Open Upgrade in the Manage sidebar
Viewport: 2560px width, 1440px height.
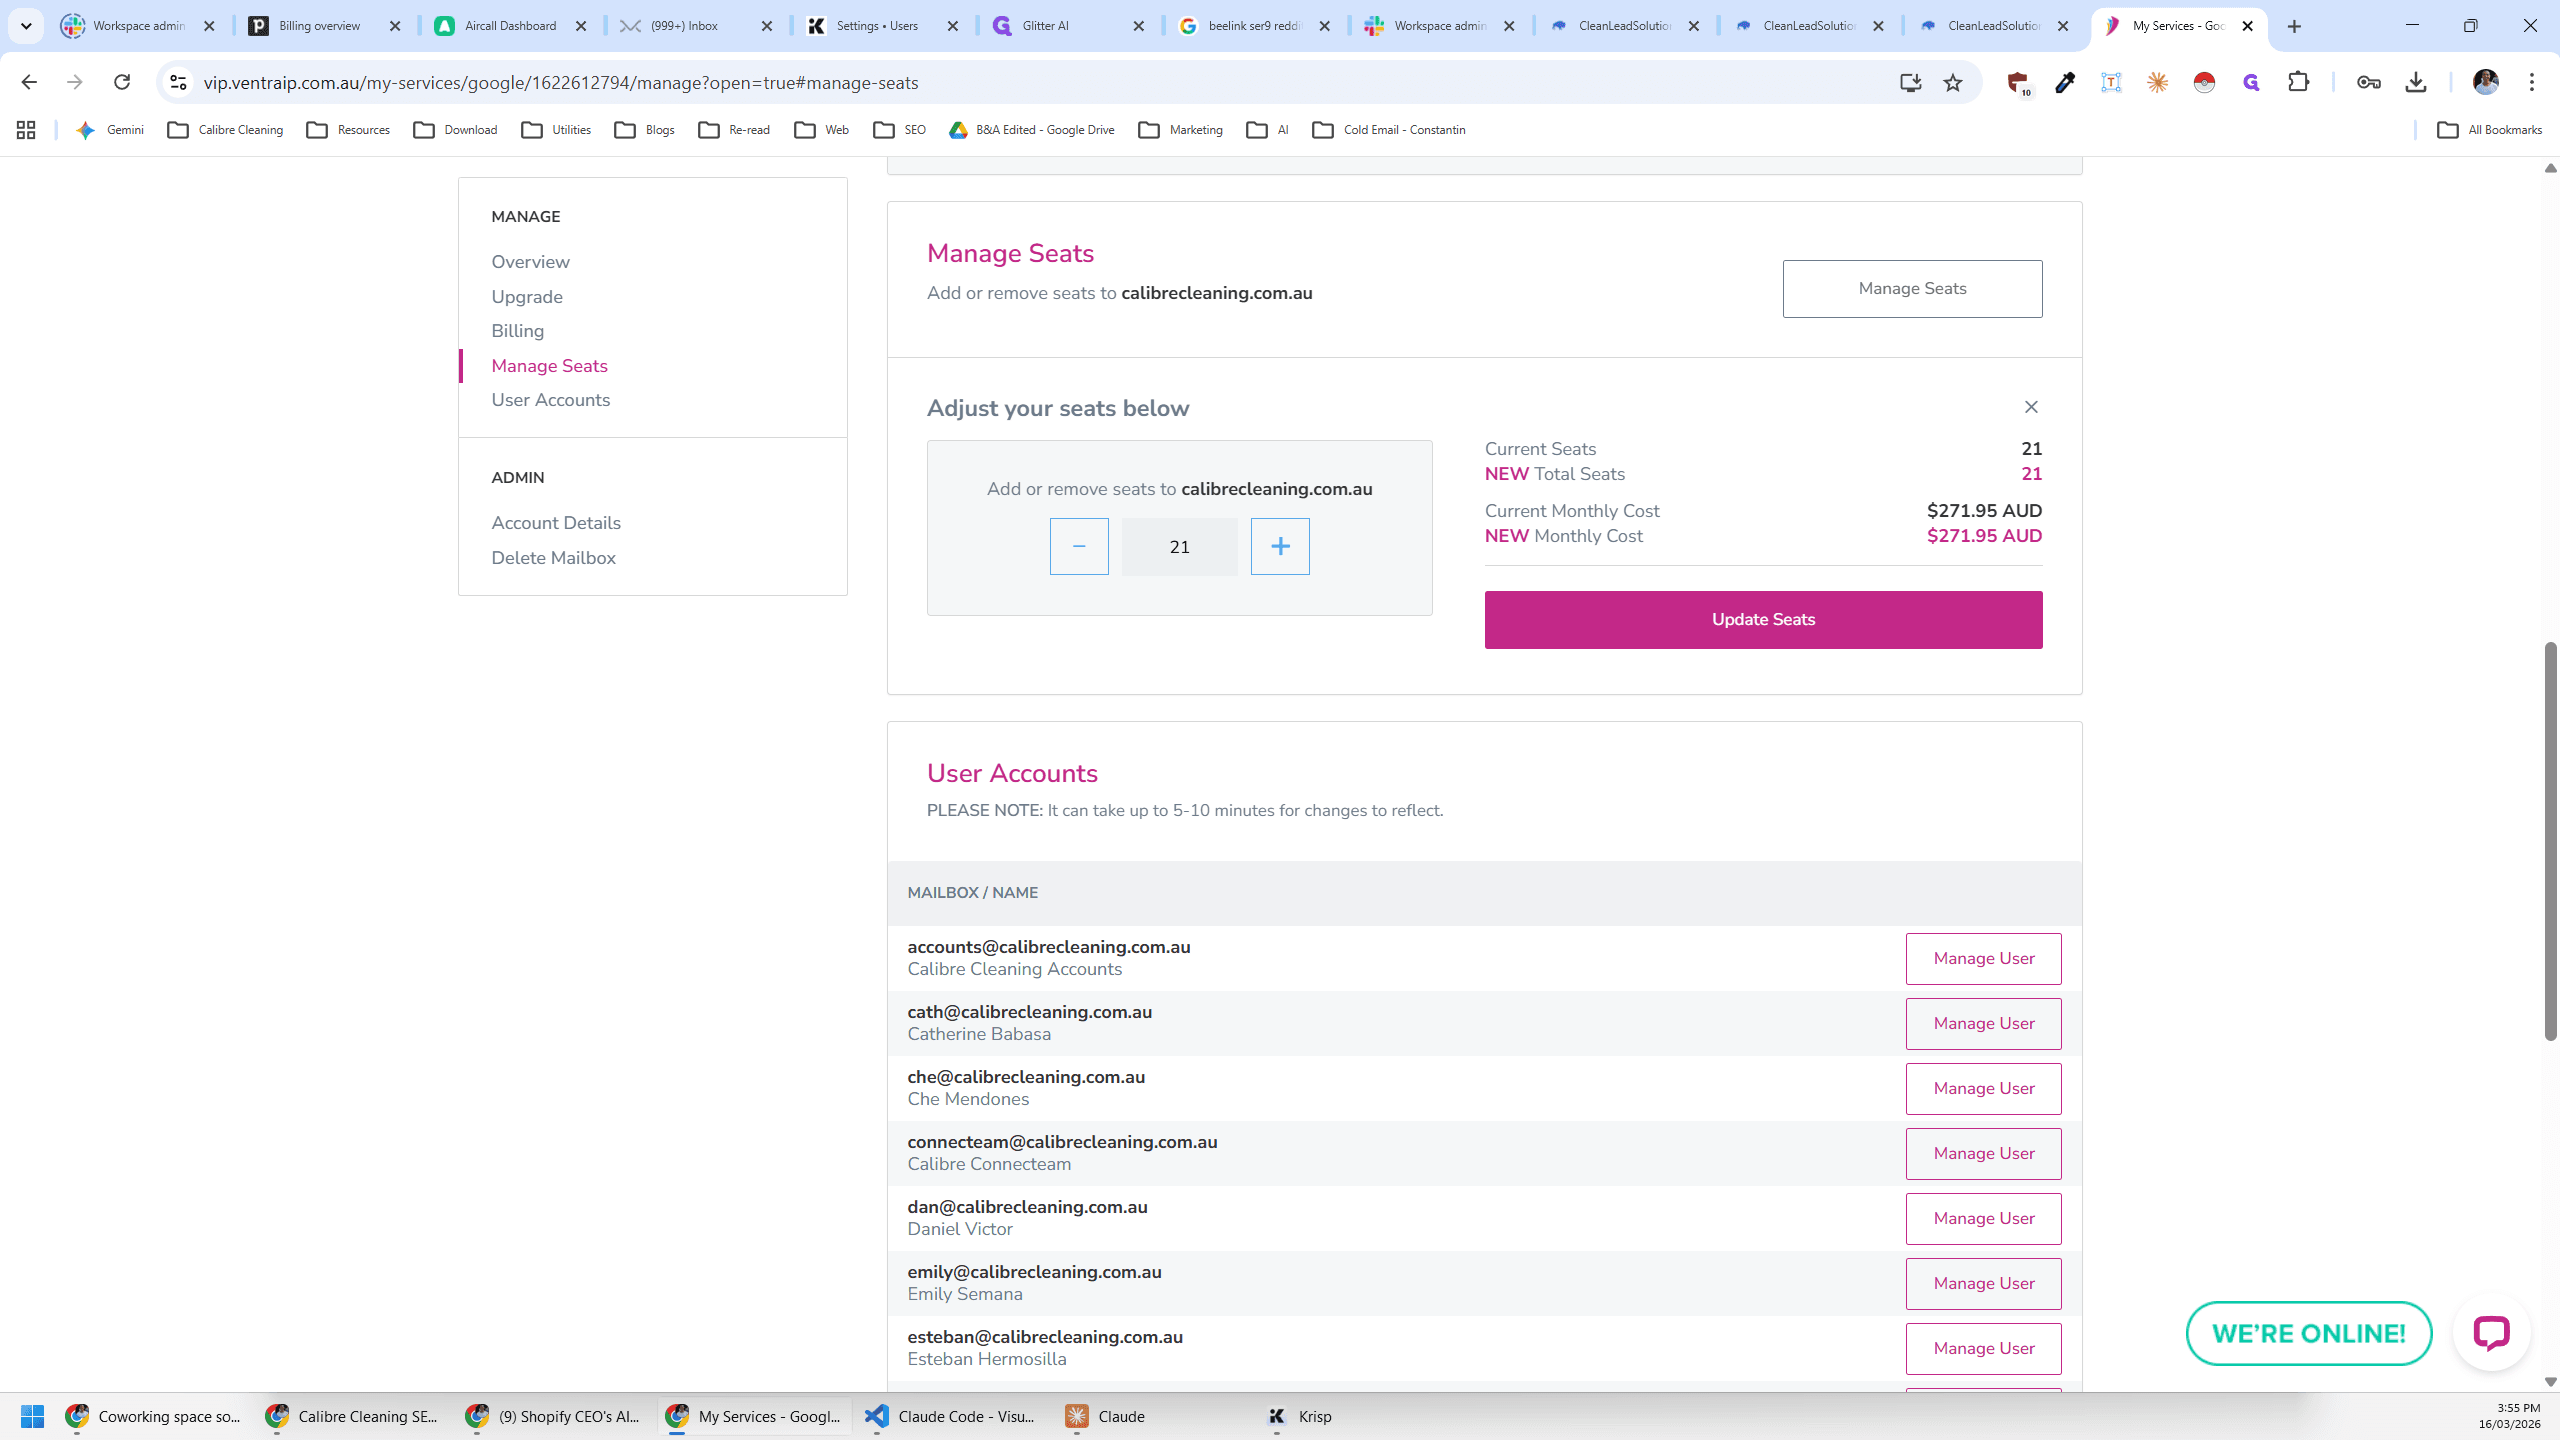tap(527, 297)
